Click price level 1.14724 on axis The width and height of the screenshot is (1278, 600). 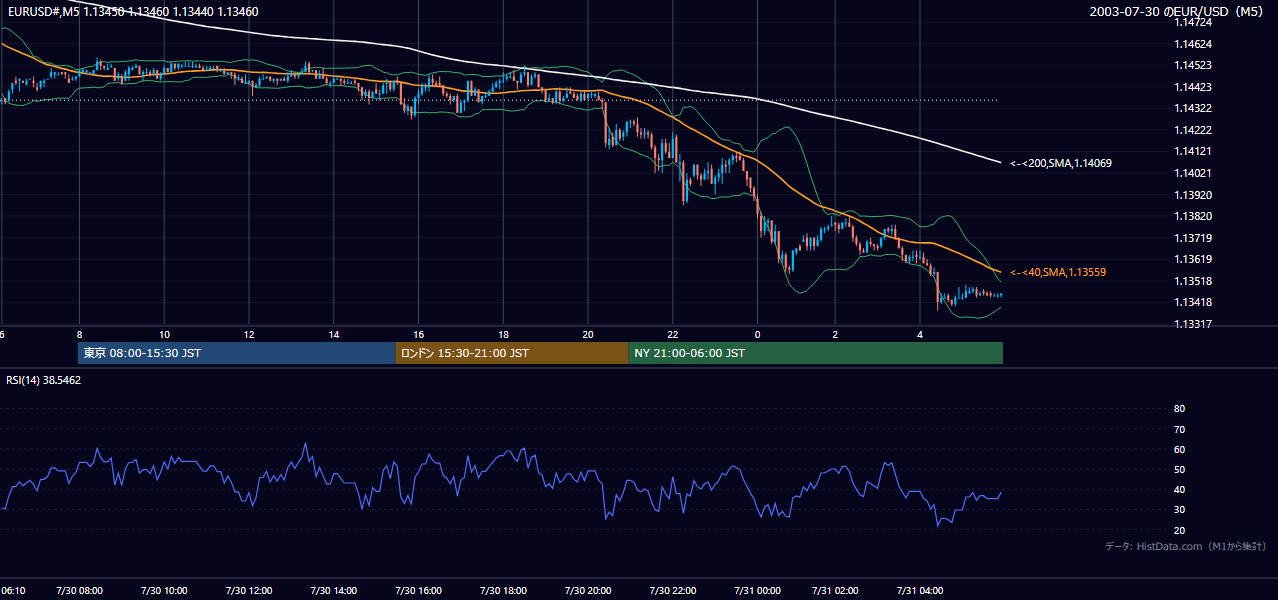1192,22
